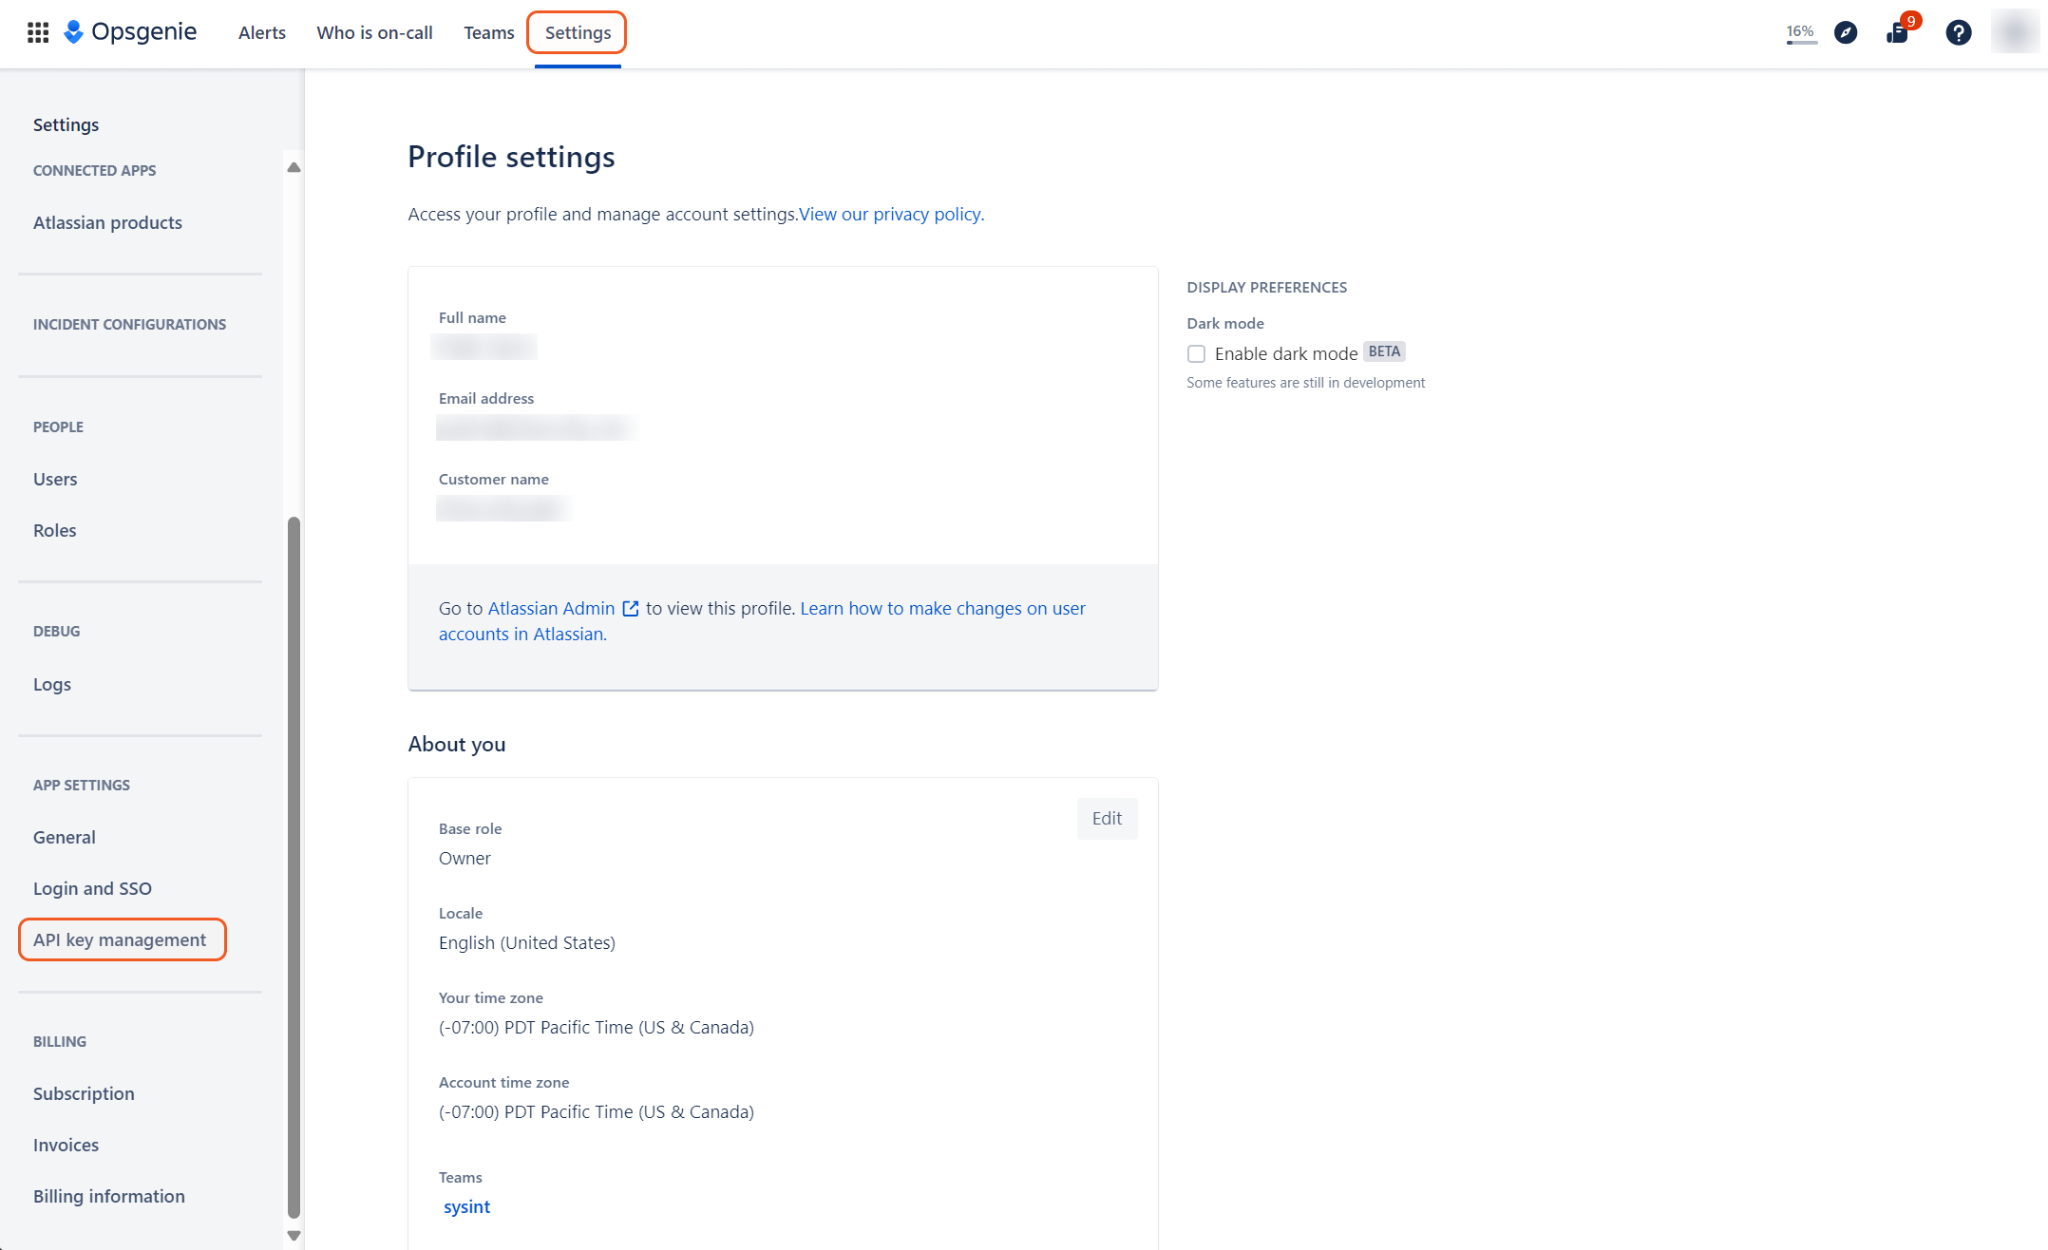This screenshot has height=1250, width=2048.
Task: Open the Atlassian app switcher grid
Action: point(37,32)
